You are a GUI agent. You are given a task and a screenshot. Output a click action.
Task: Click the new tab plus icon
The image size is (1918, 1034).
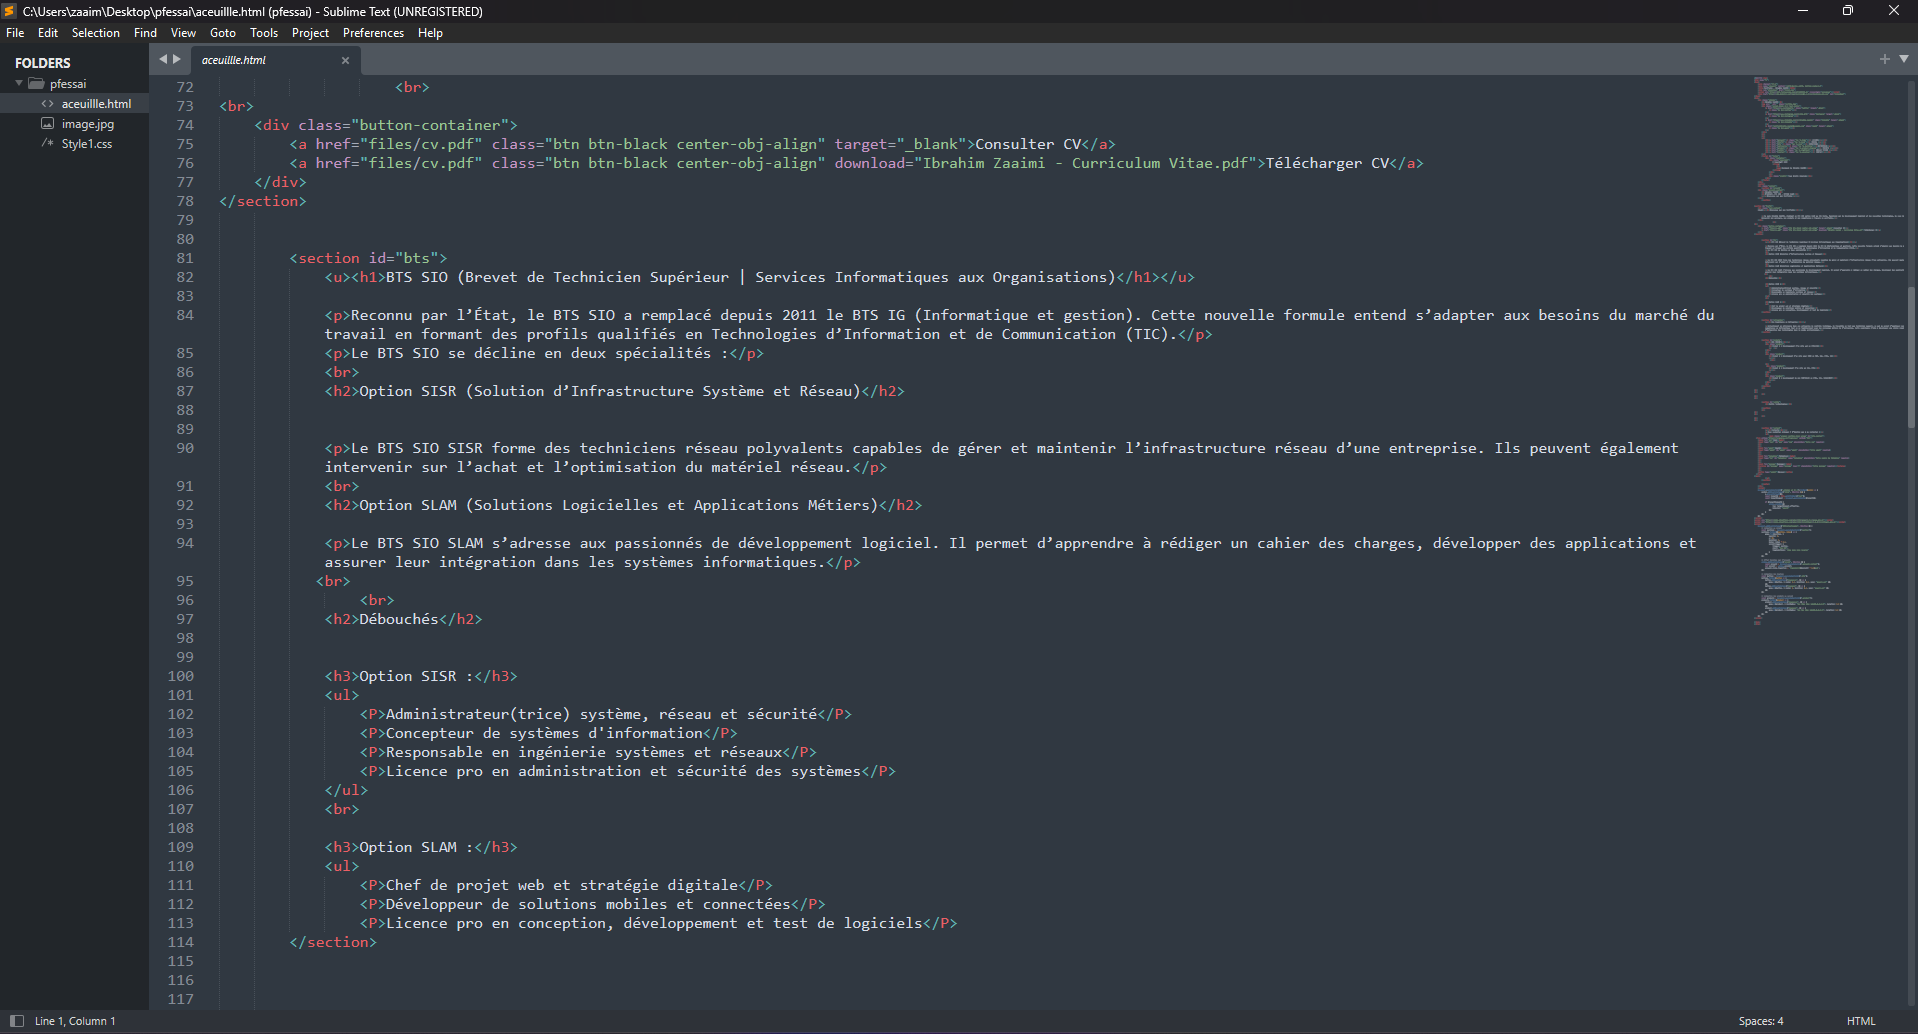click(1884, 59)
